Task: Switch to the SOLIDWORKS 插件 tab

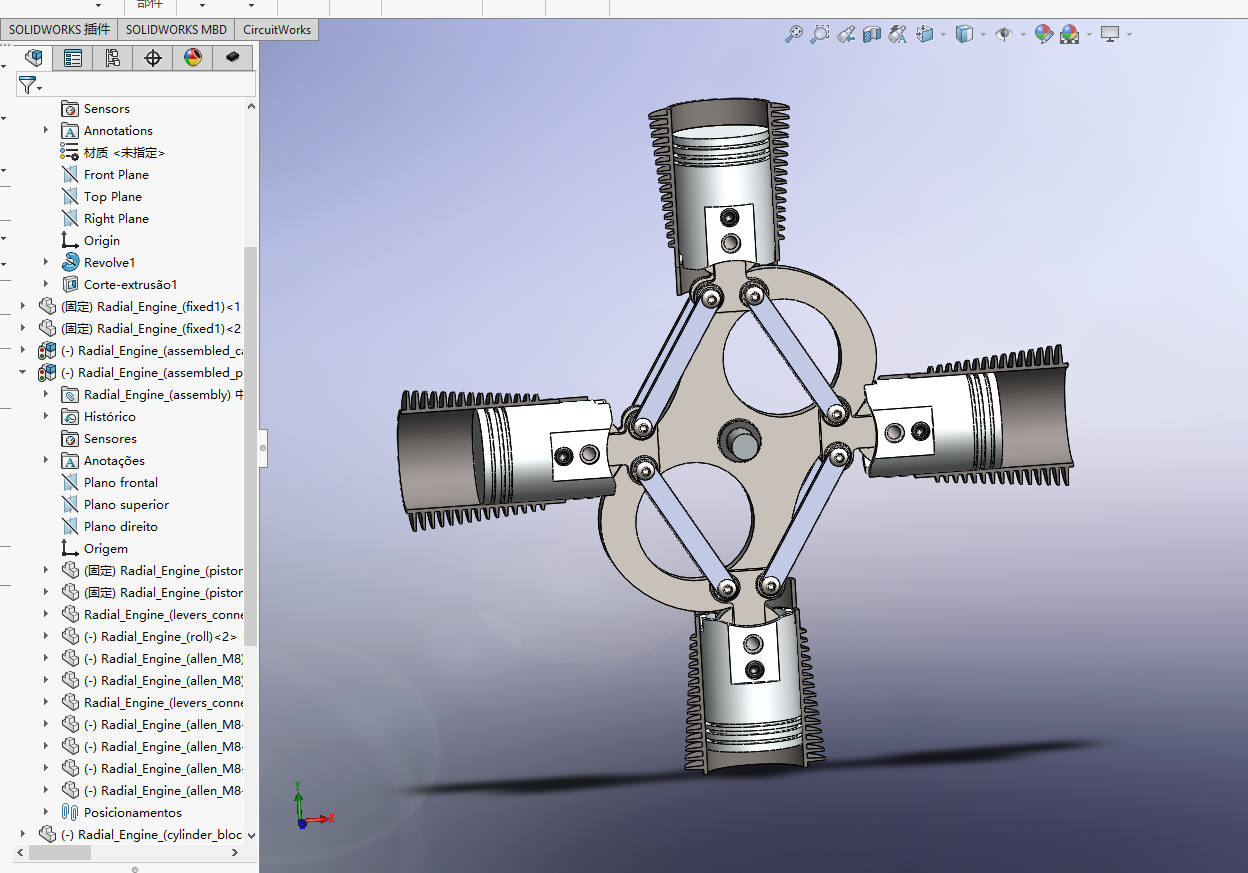Action: [59, 29]
